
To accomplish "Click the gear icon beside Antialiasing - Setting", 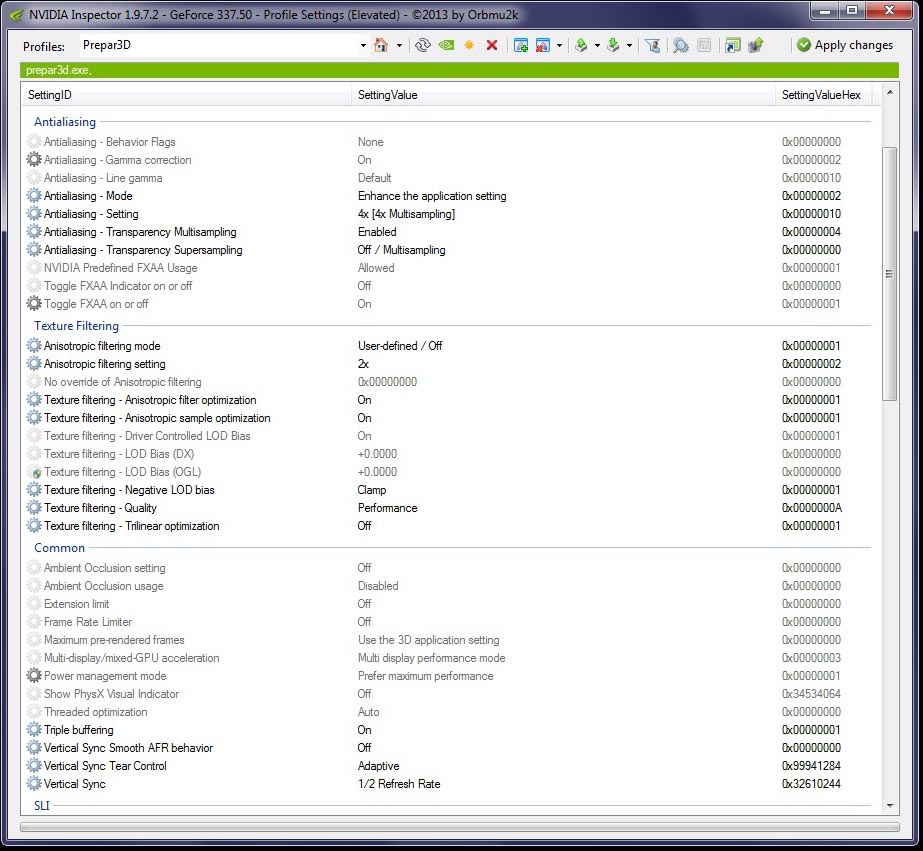I will point(34,214).
